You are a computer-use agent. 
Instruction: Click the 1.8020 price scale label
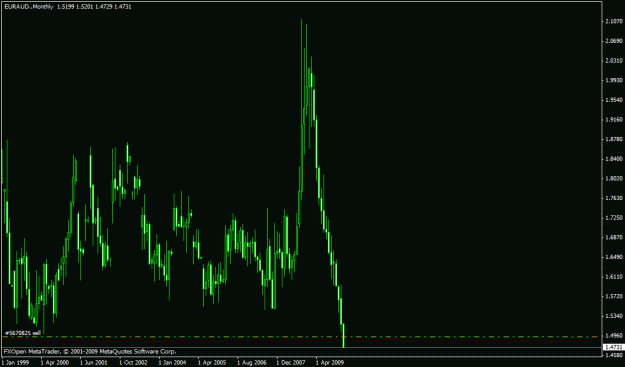tap(614, 179)
